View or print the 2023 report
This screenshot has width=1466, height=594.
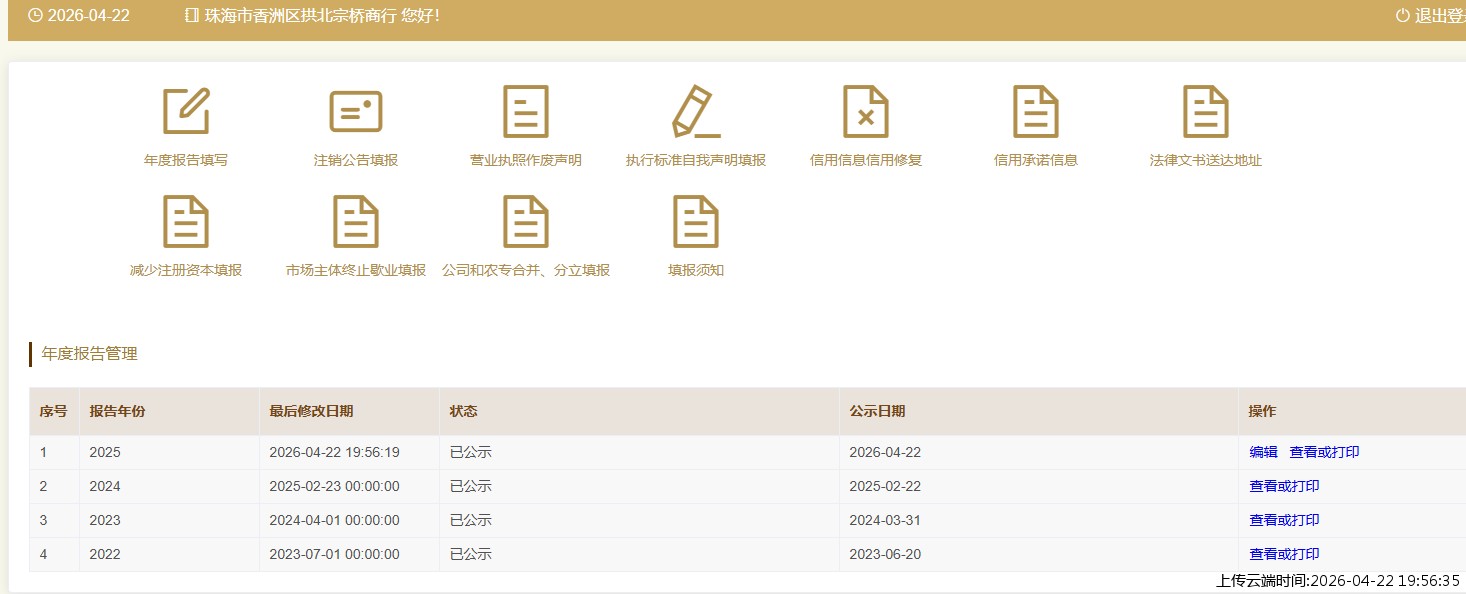click(1284, 520)
